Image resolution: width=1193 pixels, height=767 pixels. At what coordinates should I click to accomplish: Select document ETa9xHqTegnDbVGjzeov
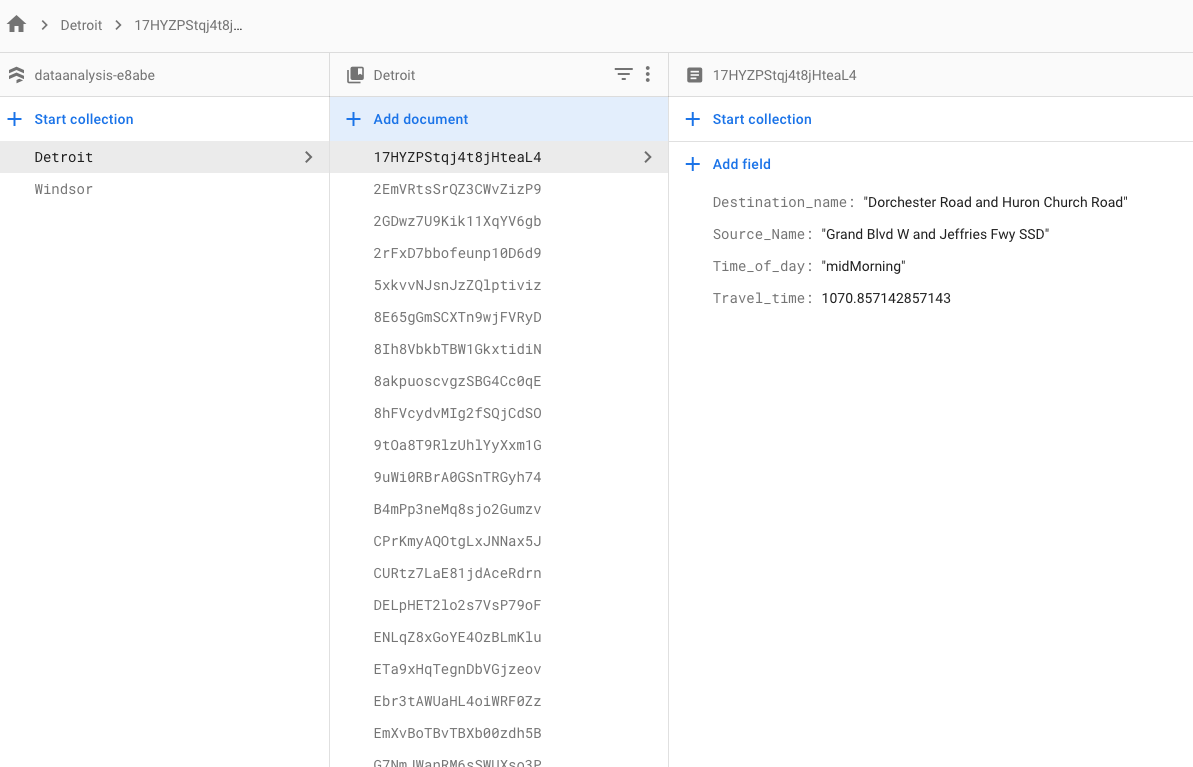tap(457, 669)
